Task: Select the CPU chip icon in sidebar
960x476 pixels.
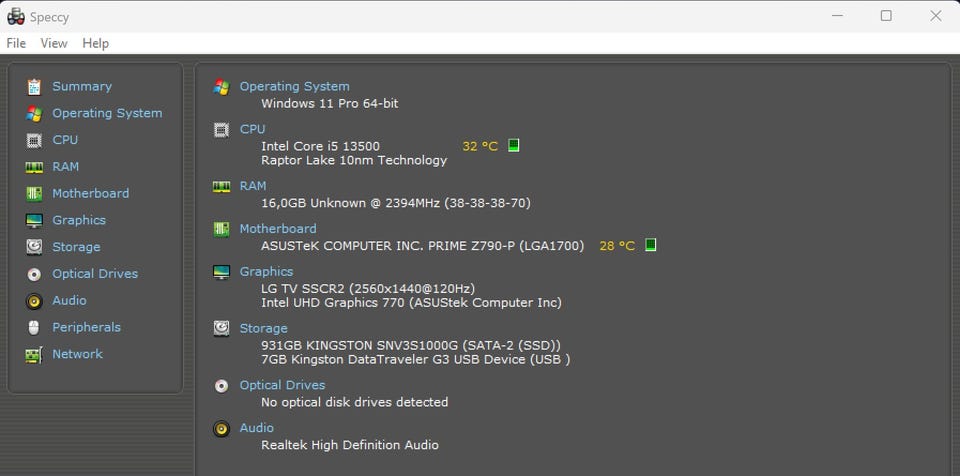Action: coord(34,140)
